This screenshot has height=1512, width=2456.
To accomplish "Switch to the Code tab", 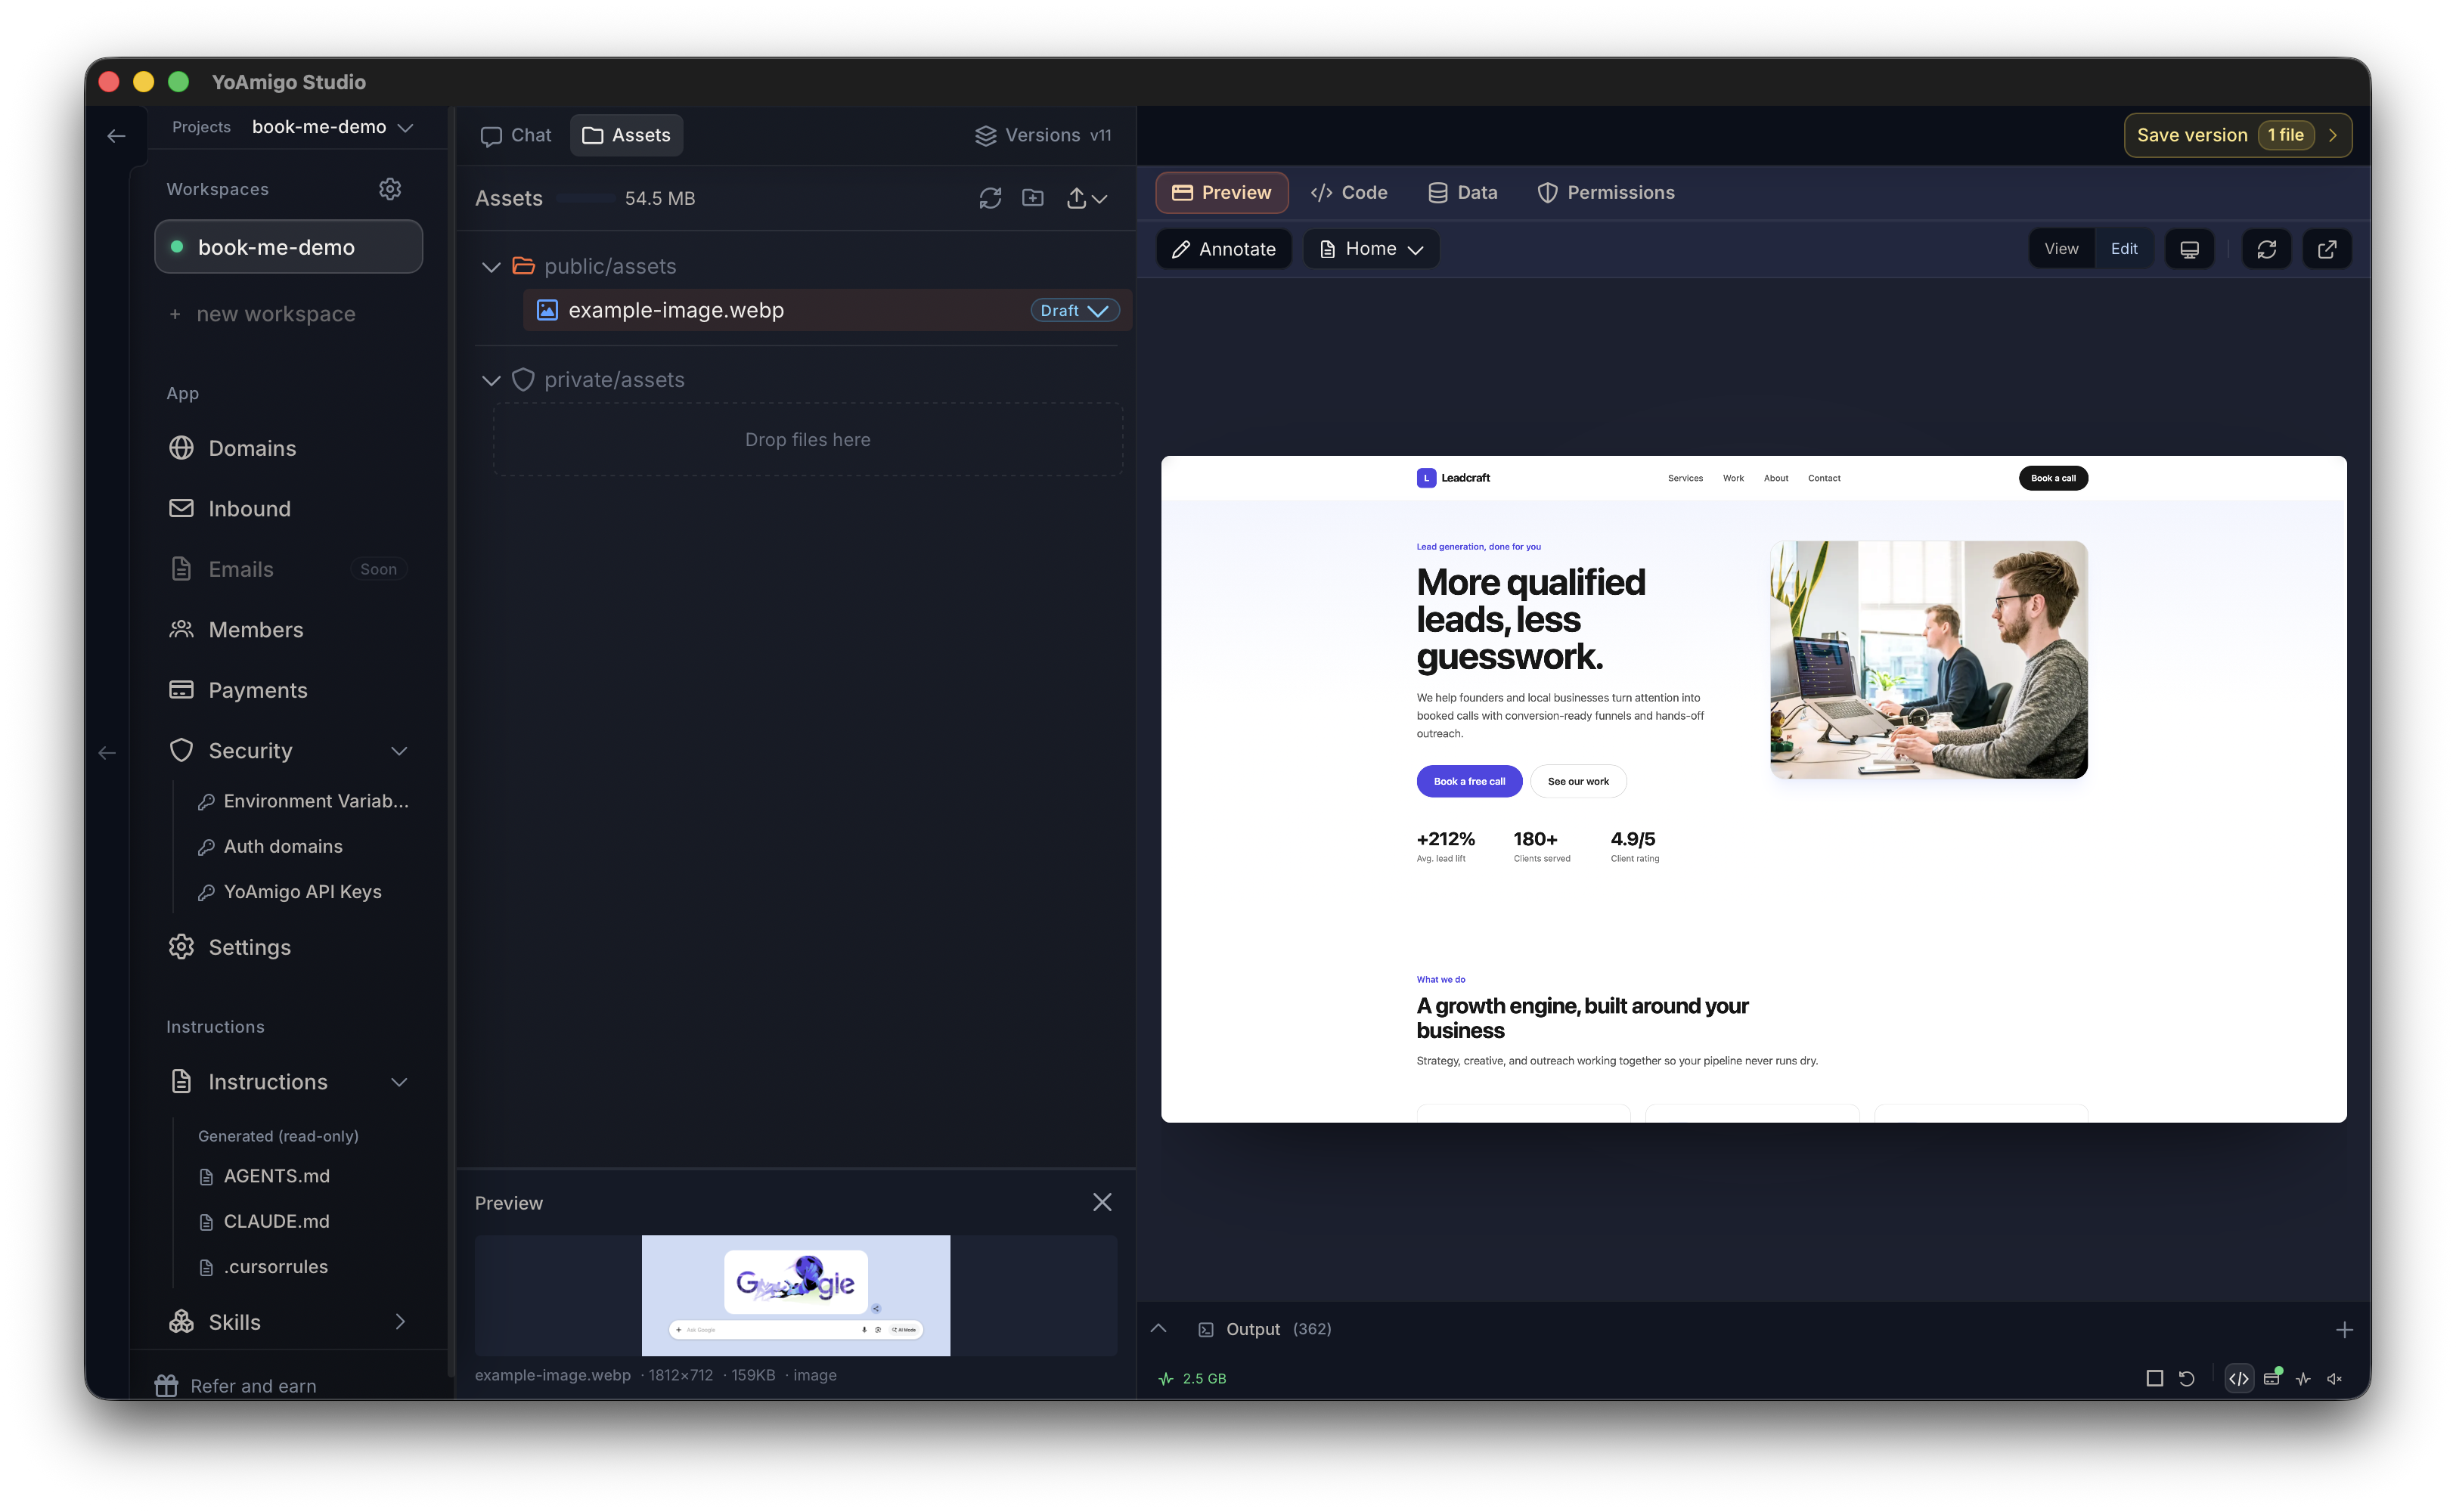I will 1349,192.
